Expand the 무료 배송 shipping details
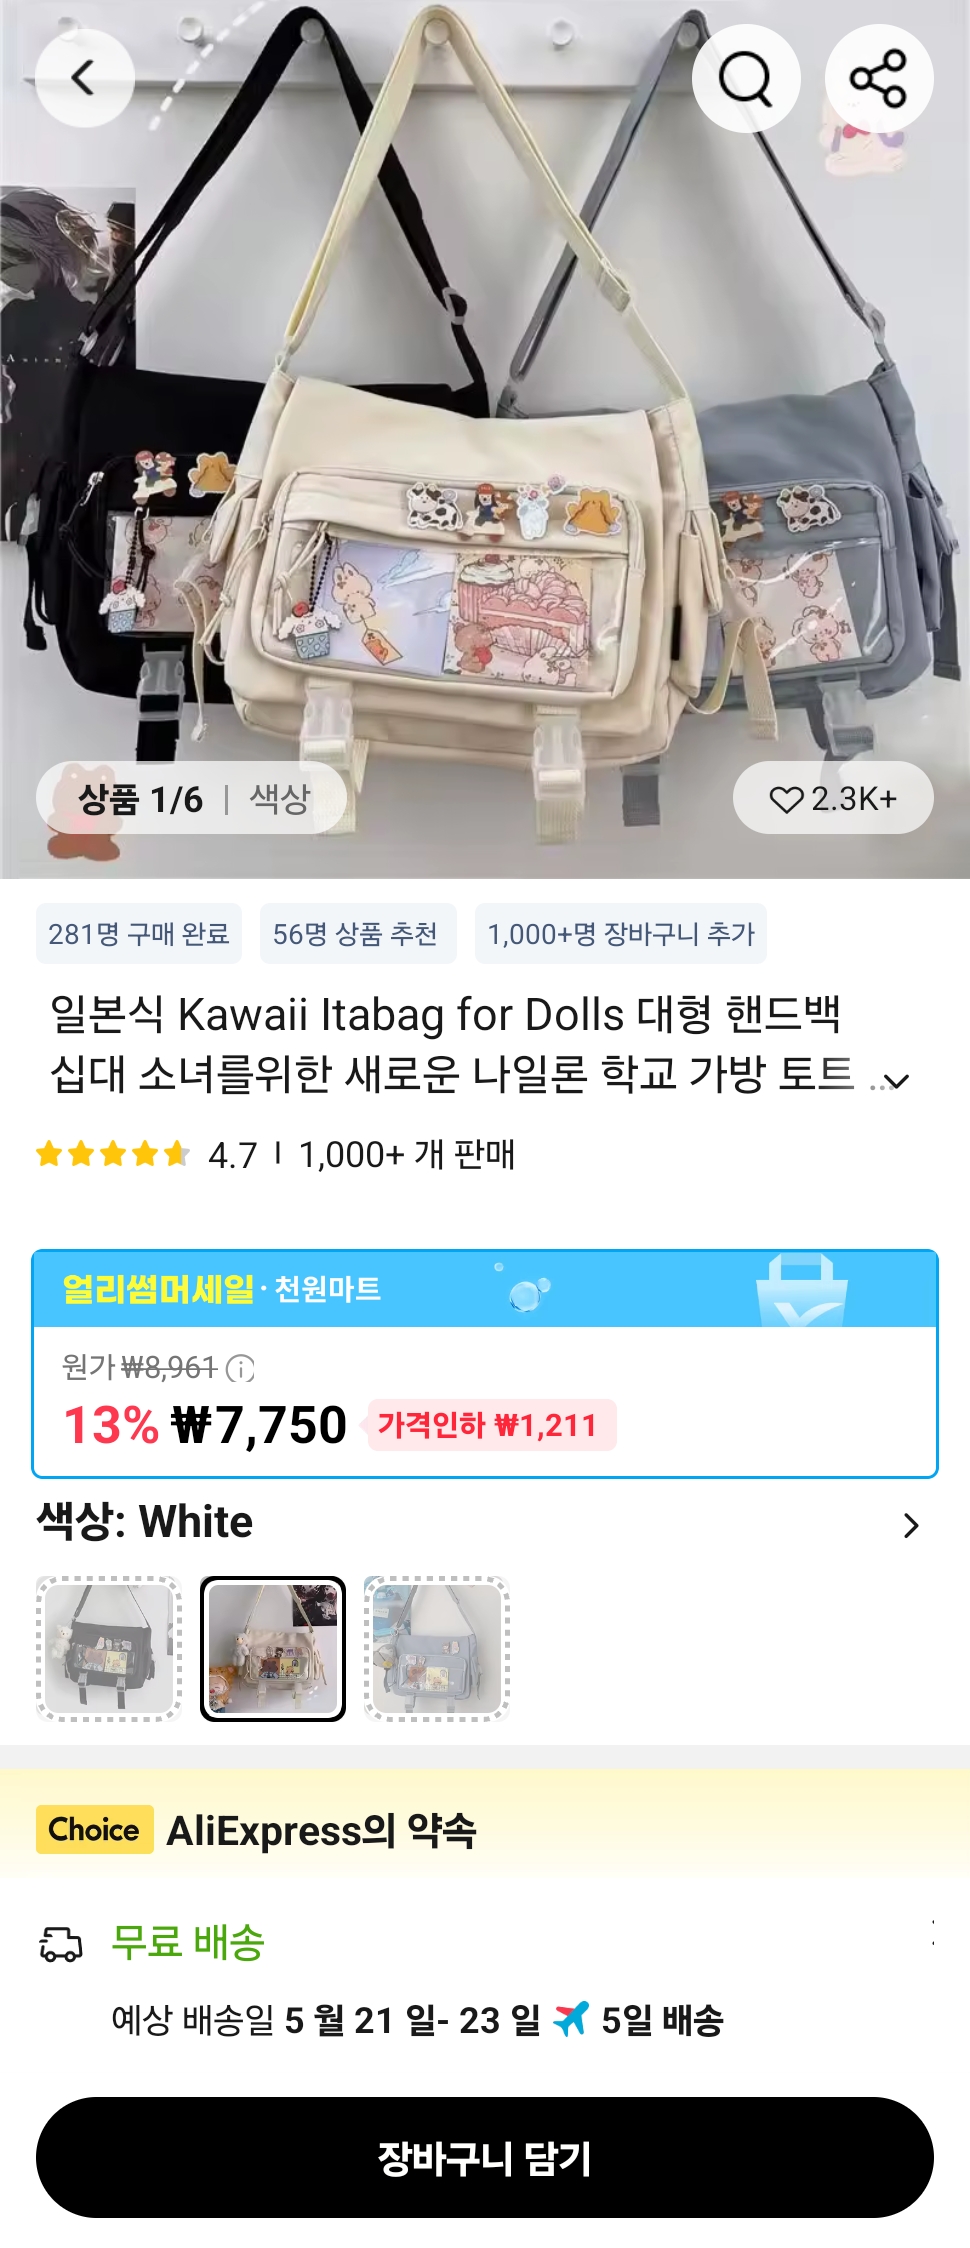The height and width of the screenshot is (2248, 970). coord(932,1932)
